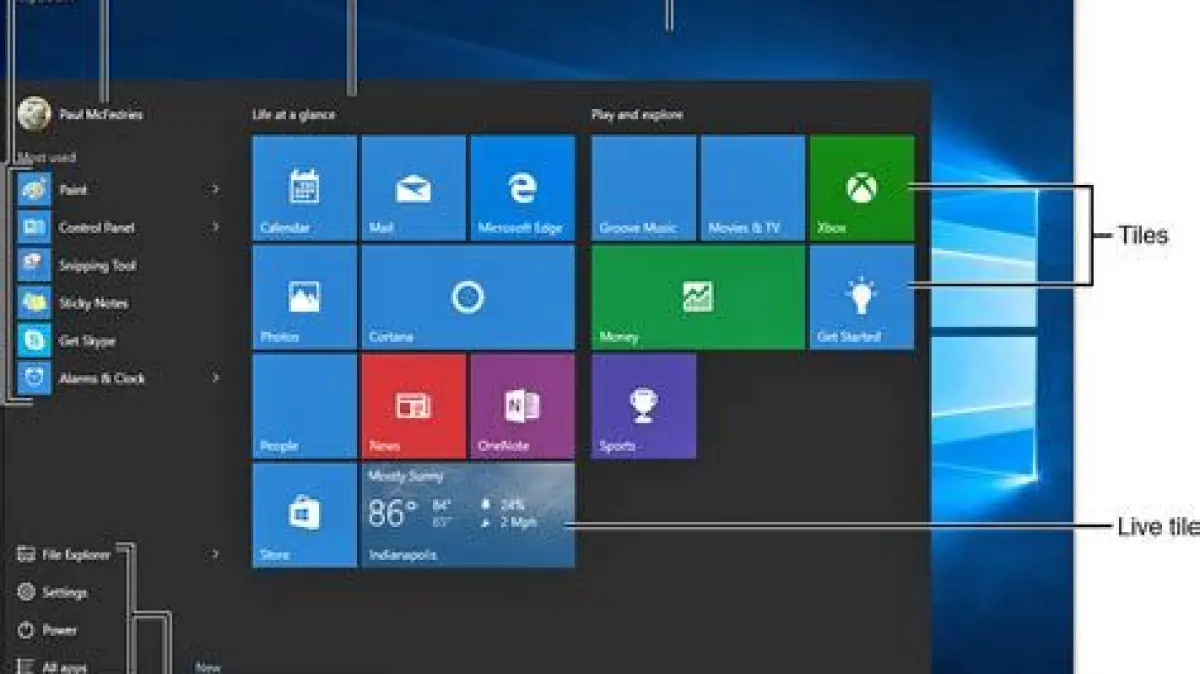Open the Sports tile

[643, 406]
